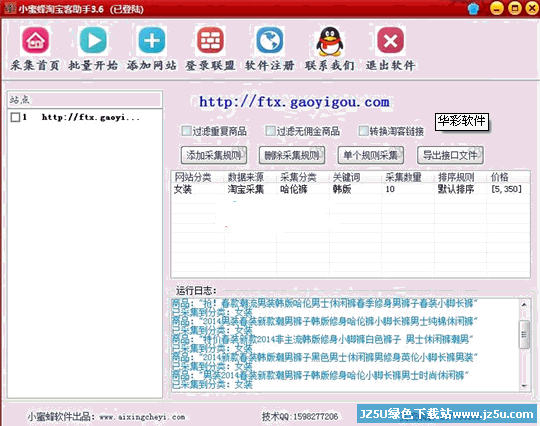Maximize the 小蜜蜂淘宝客助手 window
Image resolution: width=540 pixels, height=426 pixels.
515,8
